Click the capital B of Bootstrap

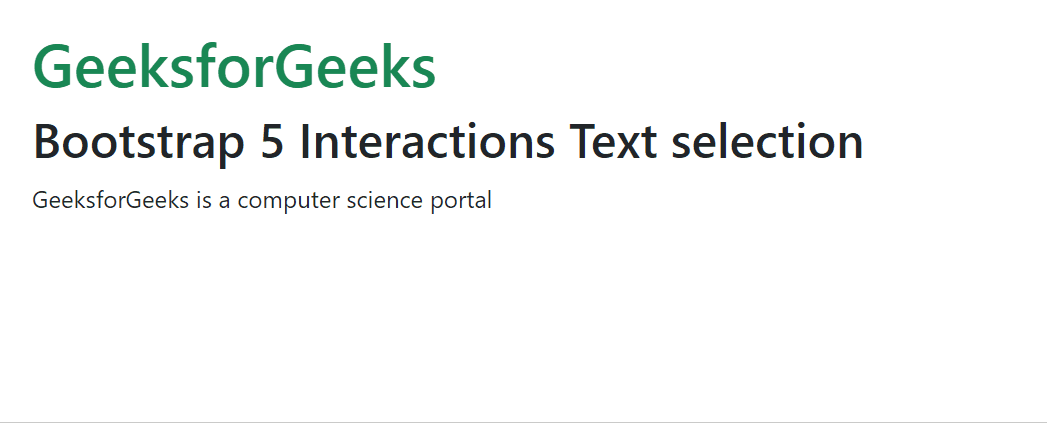[x=46, y=142]
